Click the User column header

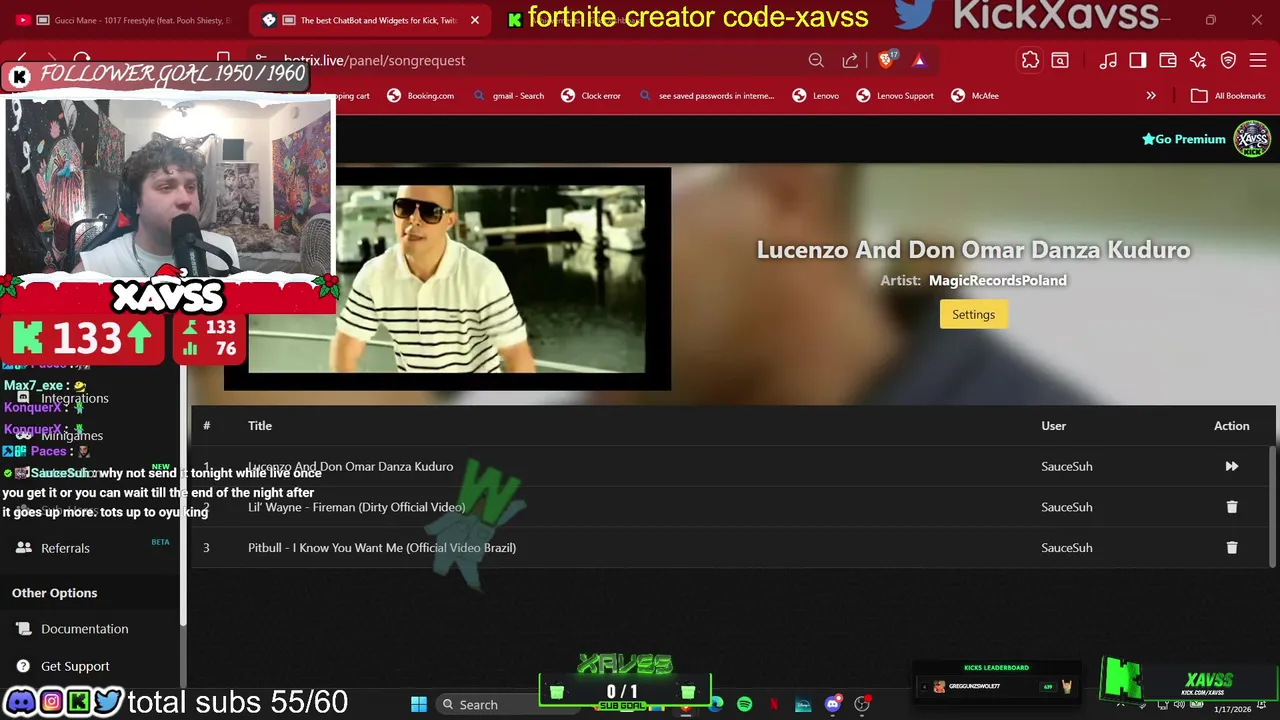pos(1053,426)
